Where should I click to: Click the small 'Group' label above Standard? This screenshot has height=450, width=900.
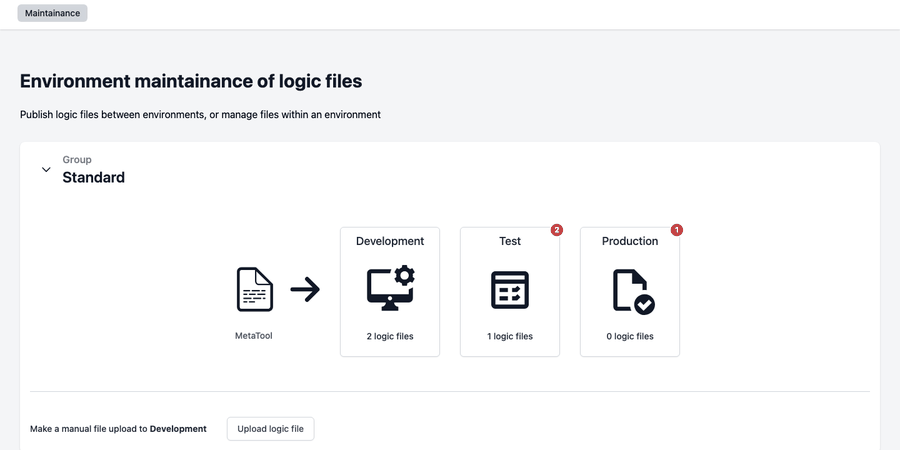tap(77, 160)
